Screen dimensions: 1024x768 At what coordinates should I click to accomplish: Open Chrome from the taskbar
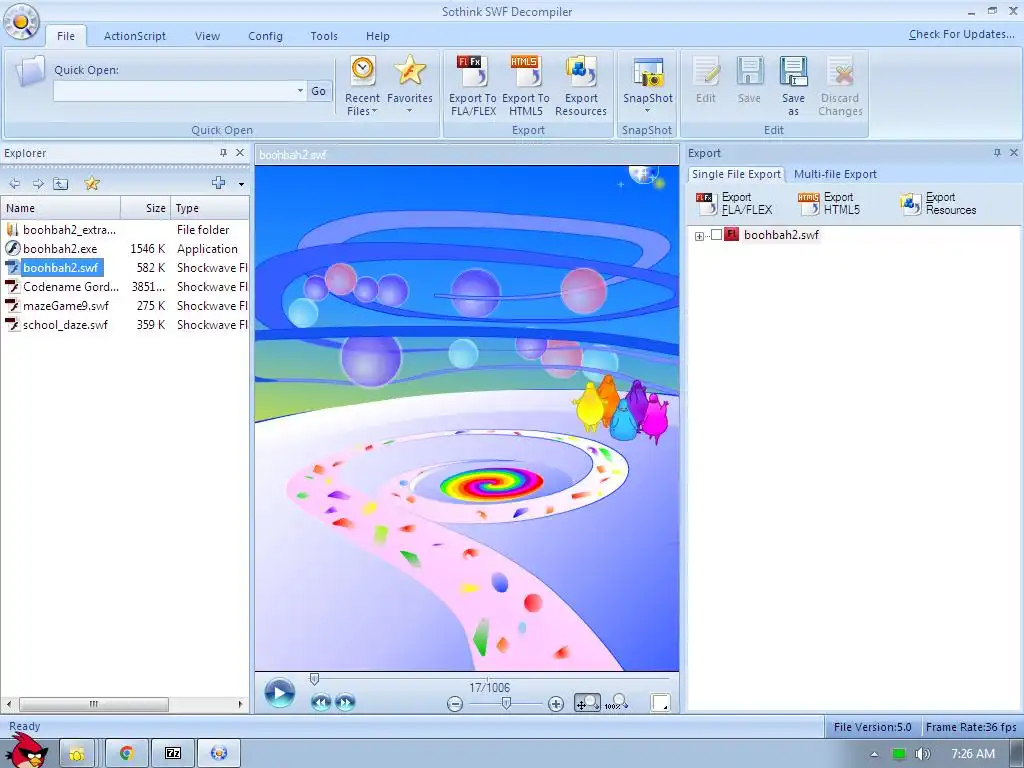[x=127, y=753]
